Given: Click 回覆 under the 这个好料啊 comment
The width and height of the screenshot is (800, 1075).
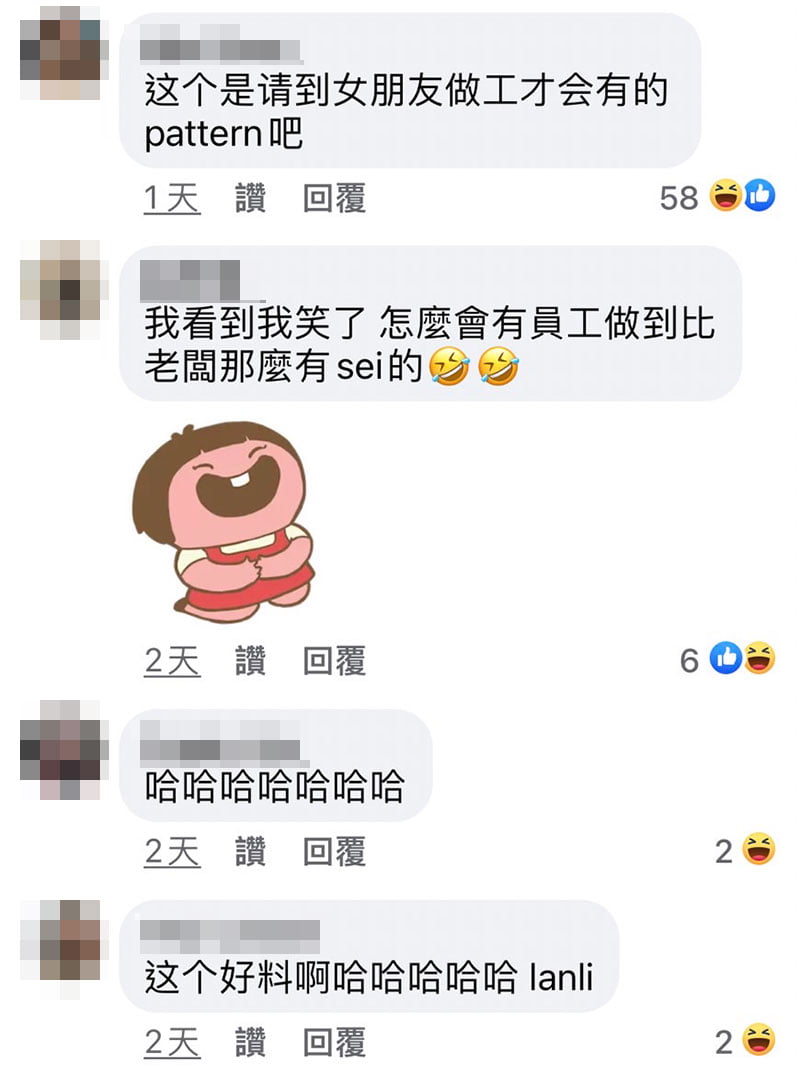Looking at the screenshot, I should tap(334, 1042).
